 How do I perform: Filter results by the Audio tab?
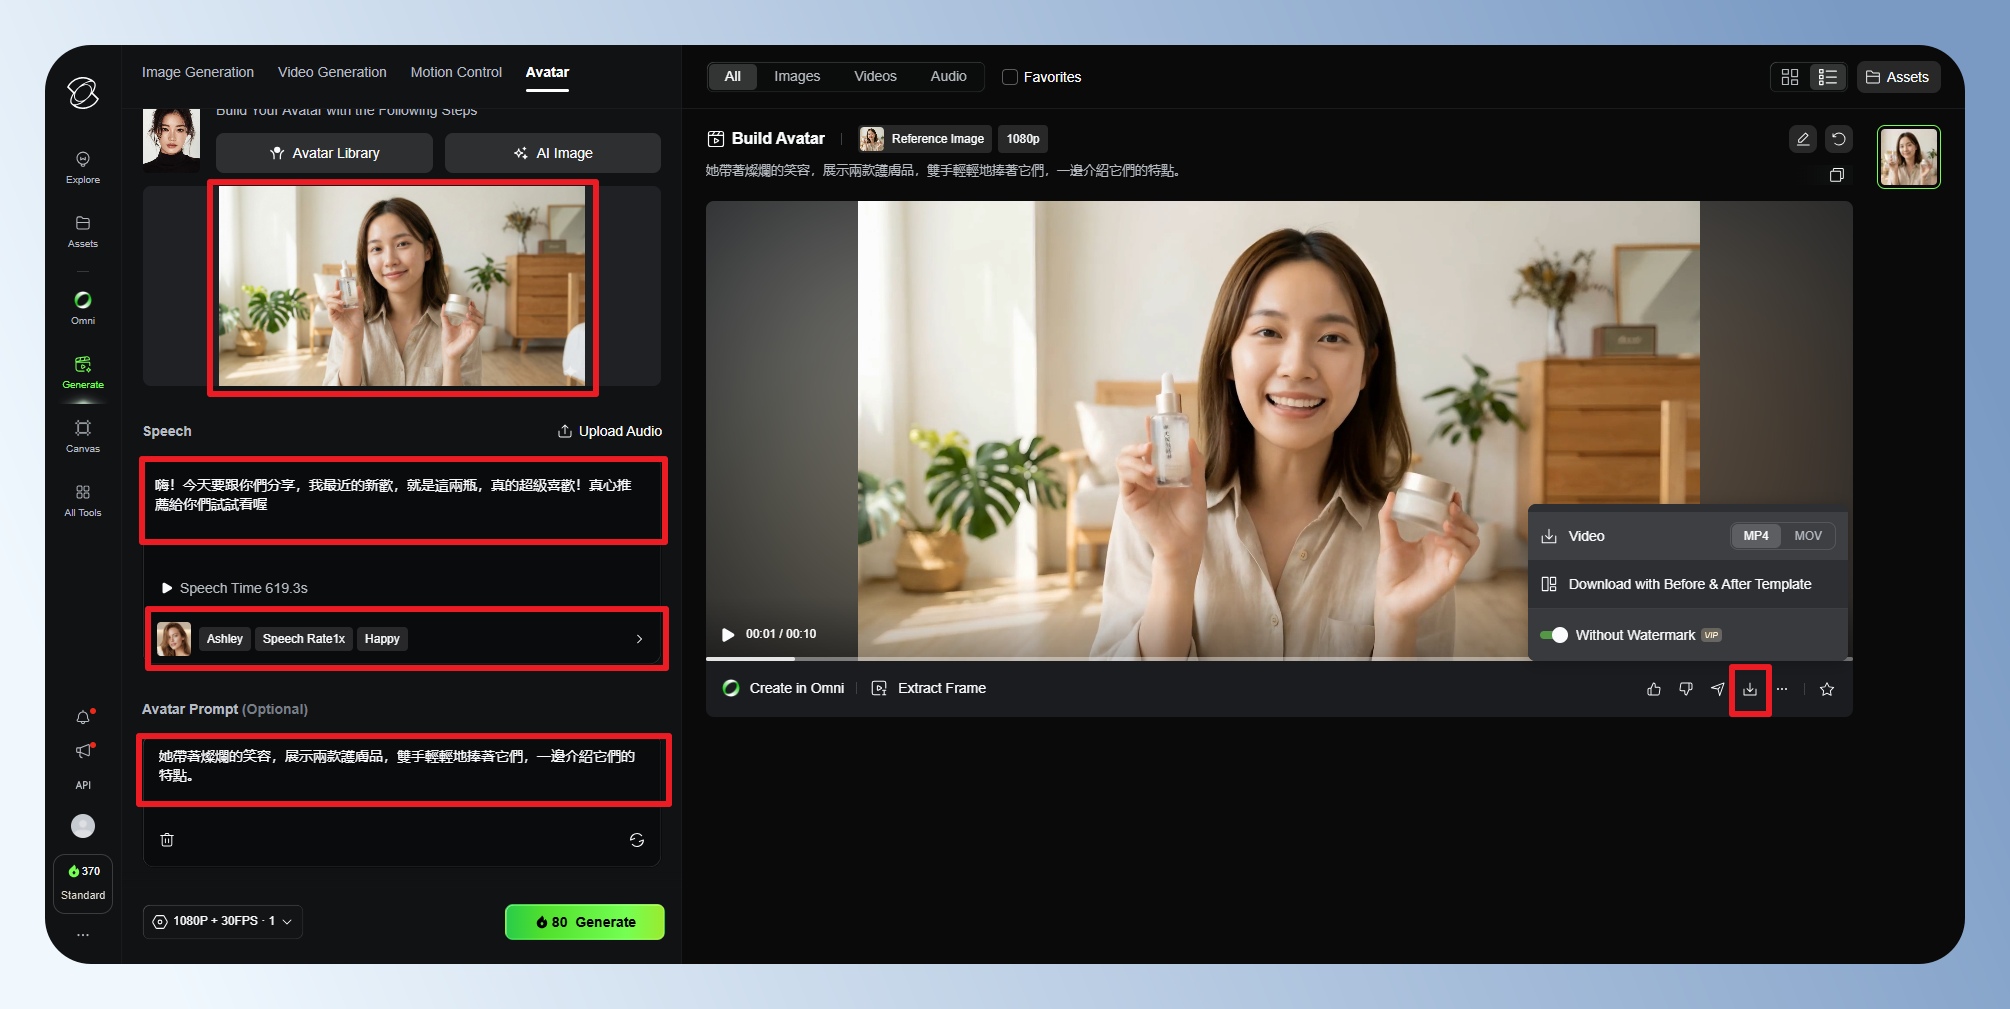948,76
